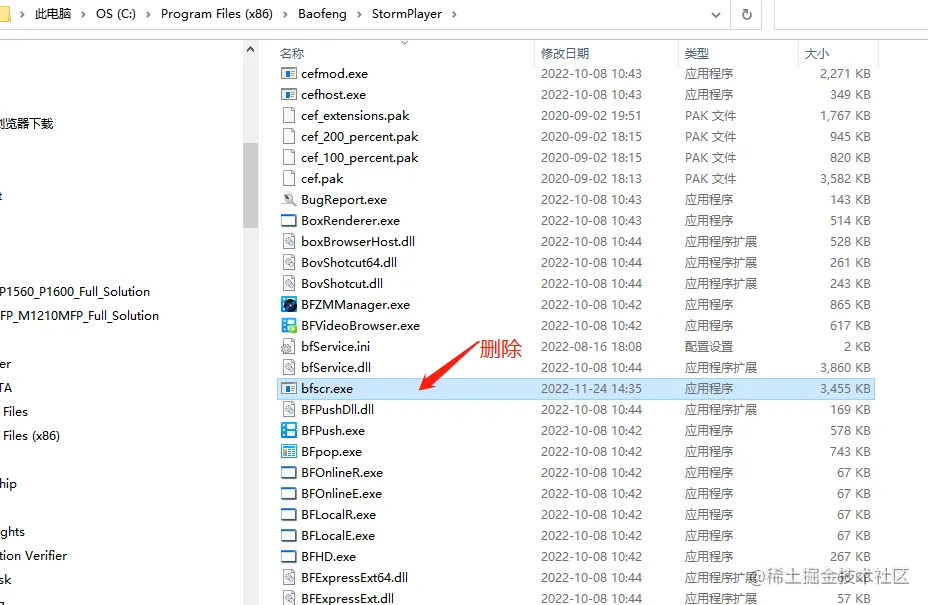This screenshot has height=605, width=928.
Task: Click the BFHD.exe file icon
Action: point(289,556)
